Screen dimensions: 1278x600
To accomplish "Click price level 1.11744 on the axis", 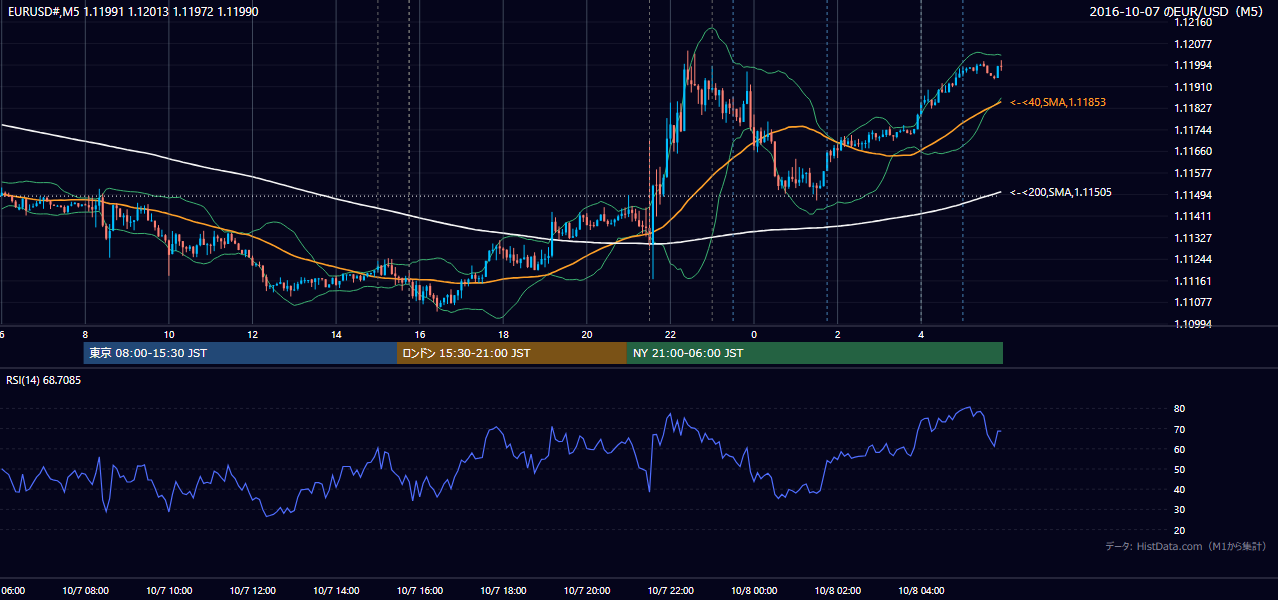I will coord(1193,130).
